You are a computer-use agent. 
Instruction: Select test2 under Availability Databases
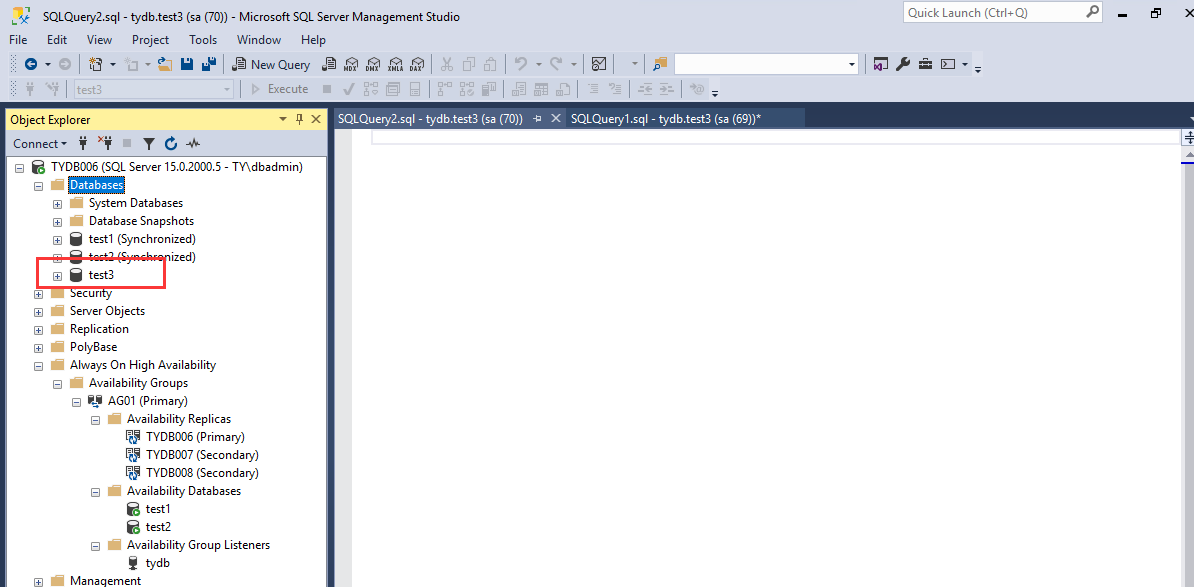(x=158, y=527)
